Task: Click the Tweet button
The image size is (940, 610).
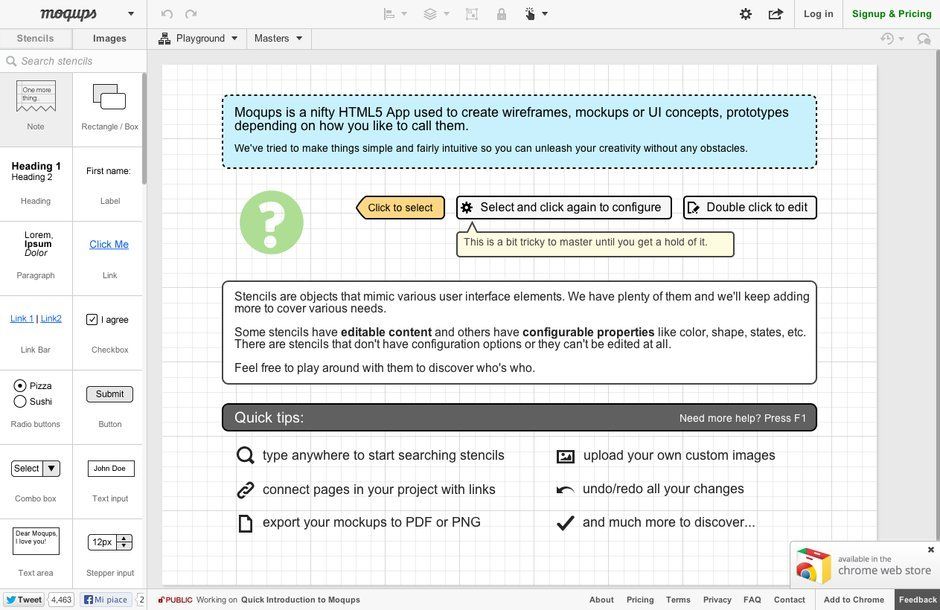Action: point(23,600)
